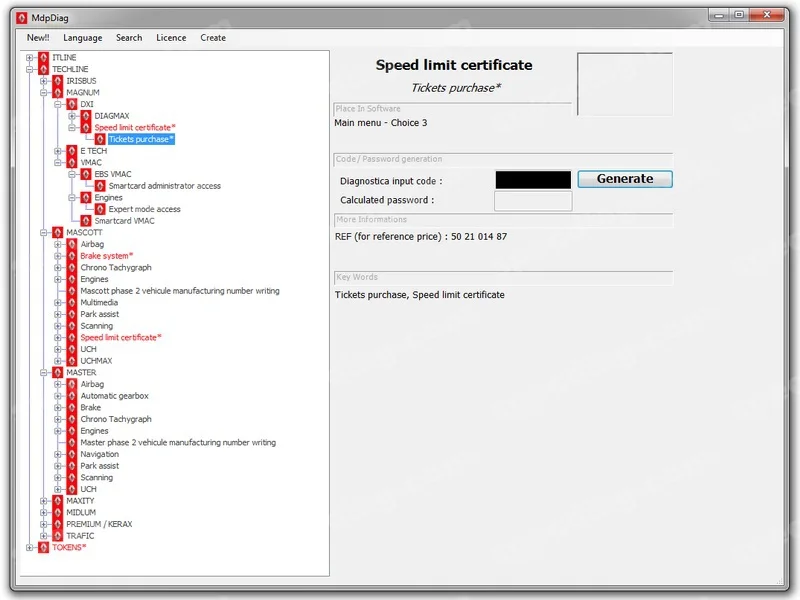
Task: Collapse the MASCOTT tree node
Action: [x=44, y=233]
